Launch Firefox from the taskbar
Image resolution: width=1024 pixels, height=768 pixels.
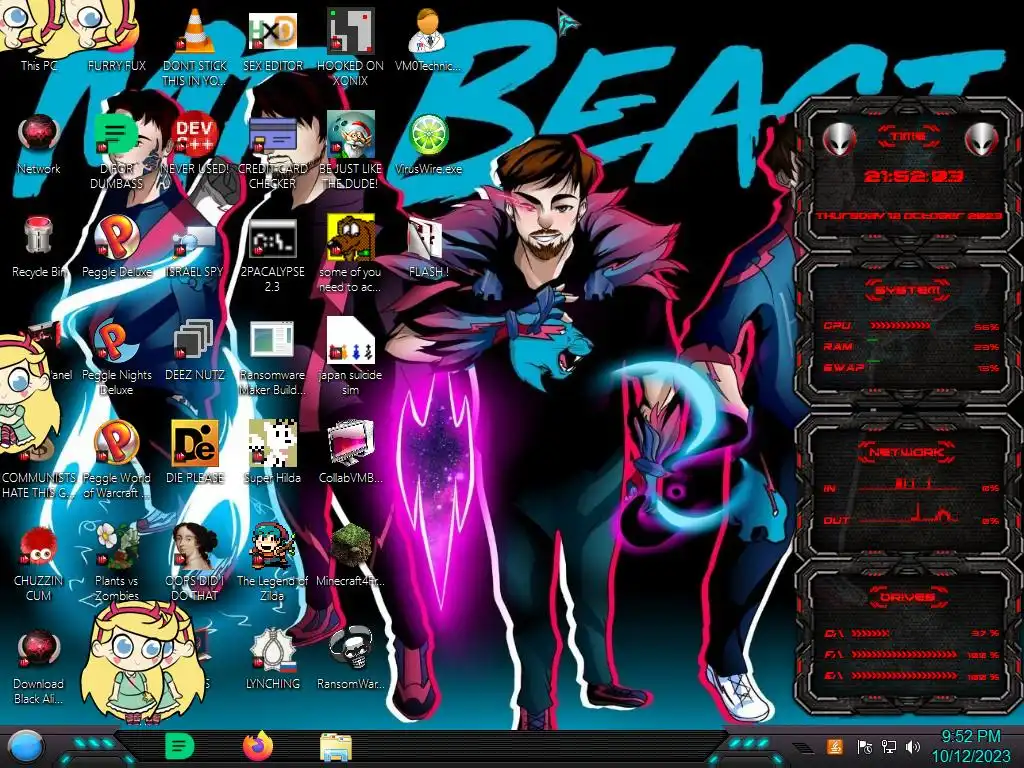[258, 746]
